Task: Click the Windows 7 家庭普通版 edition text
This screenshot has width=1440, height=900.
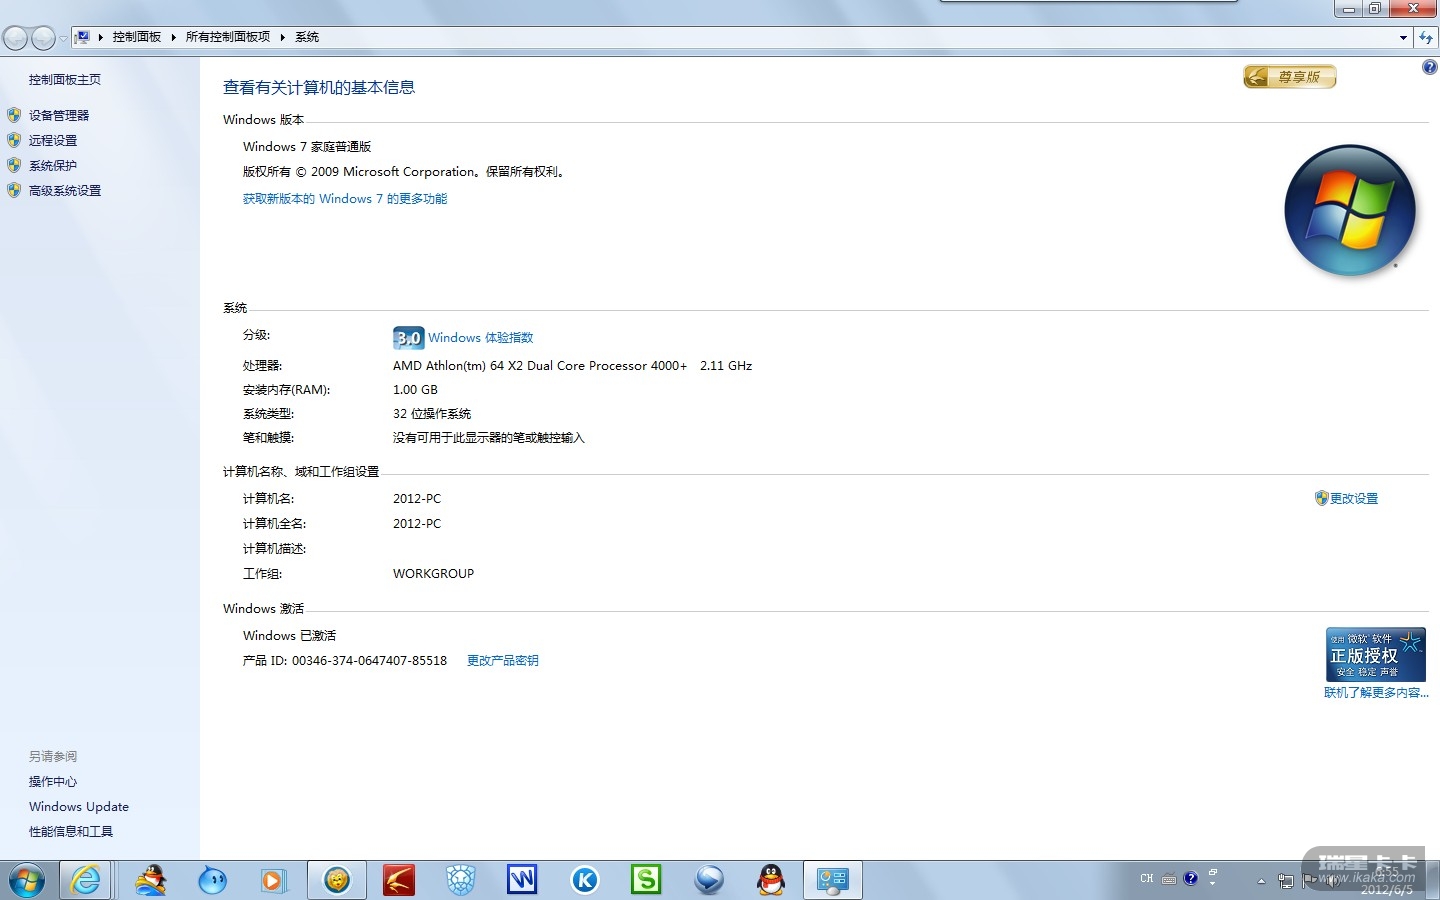Action: tap(307, 147)
